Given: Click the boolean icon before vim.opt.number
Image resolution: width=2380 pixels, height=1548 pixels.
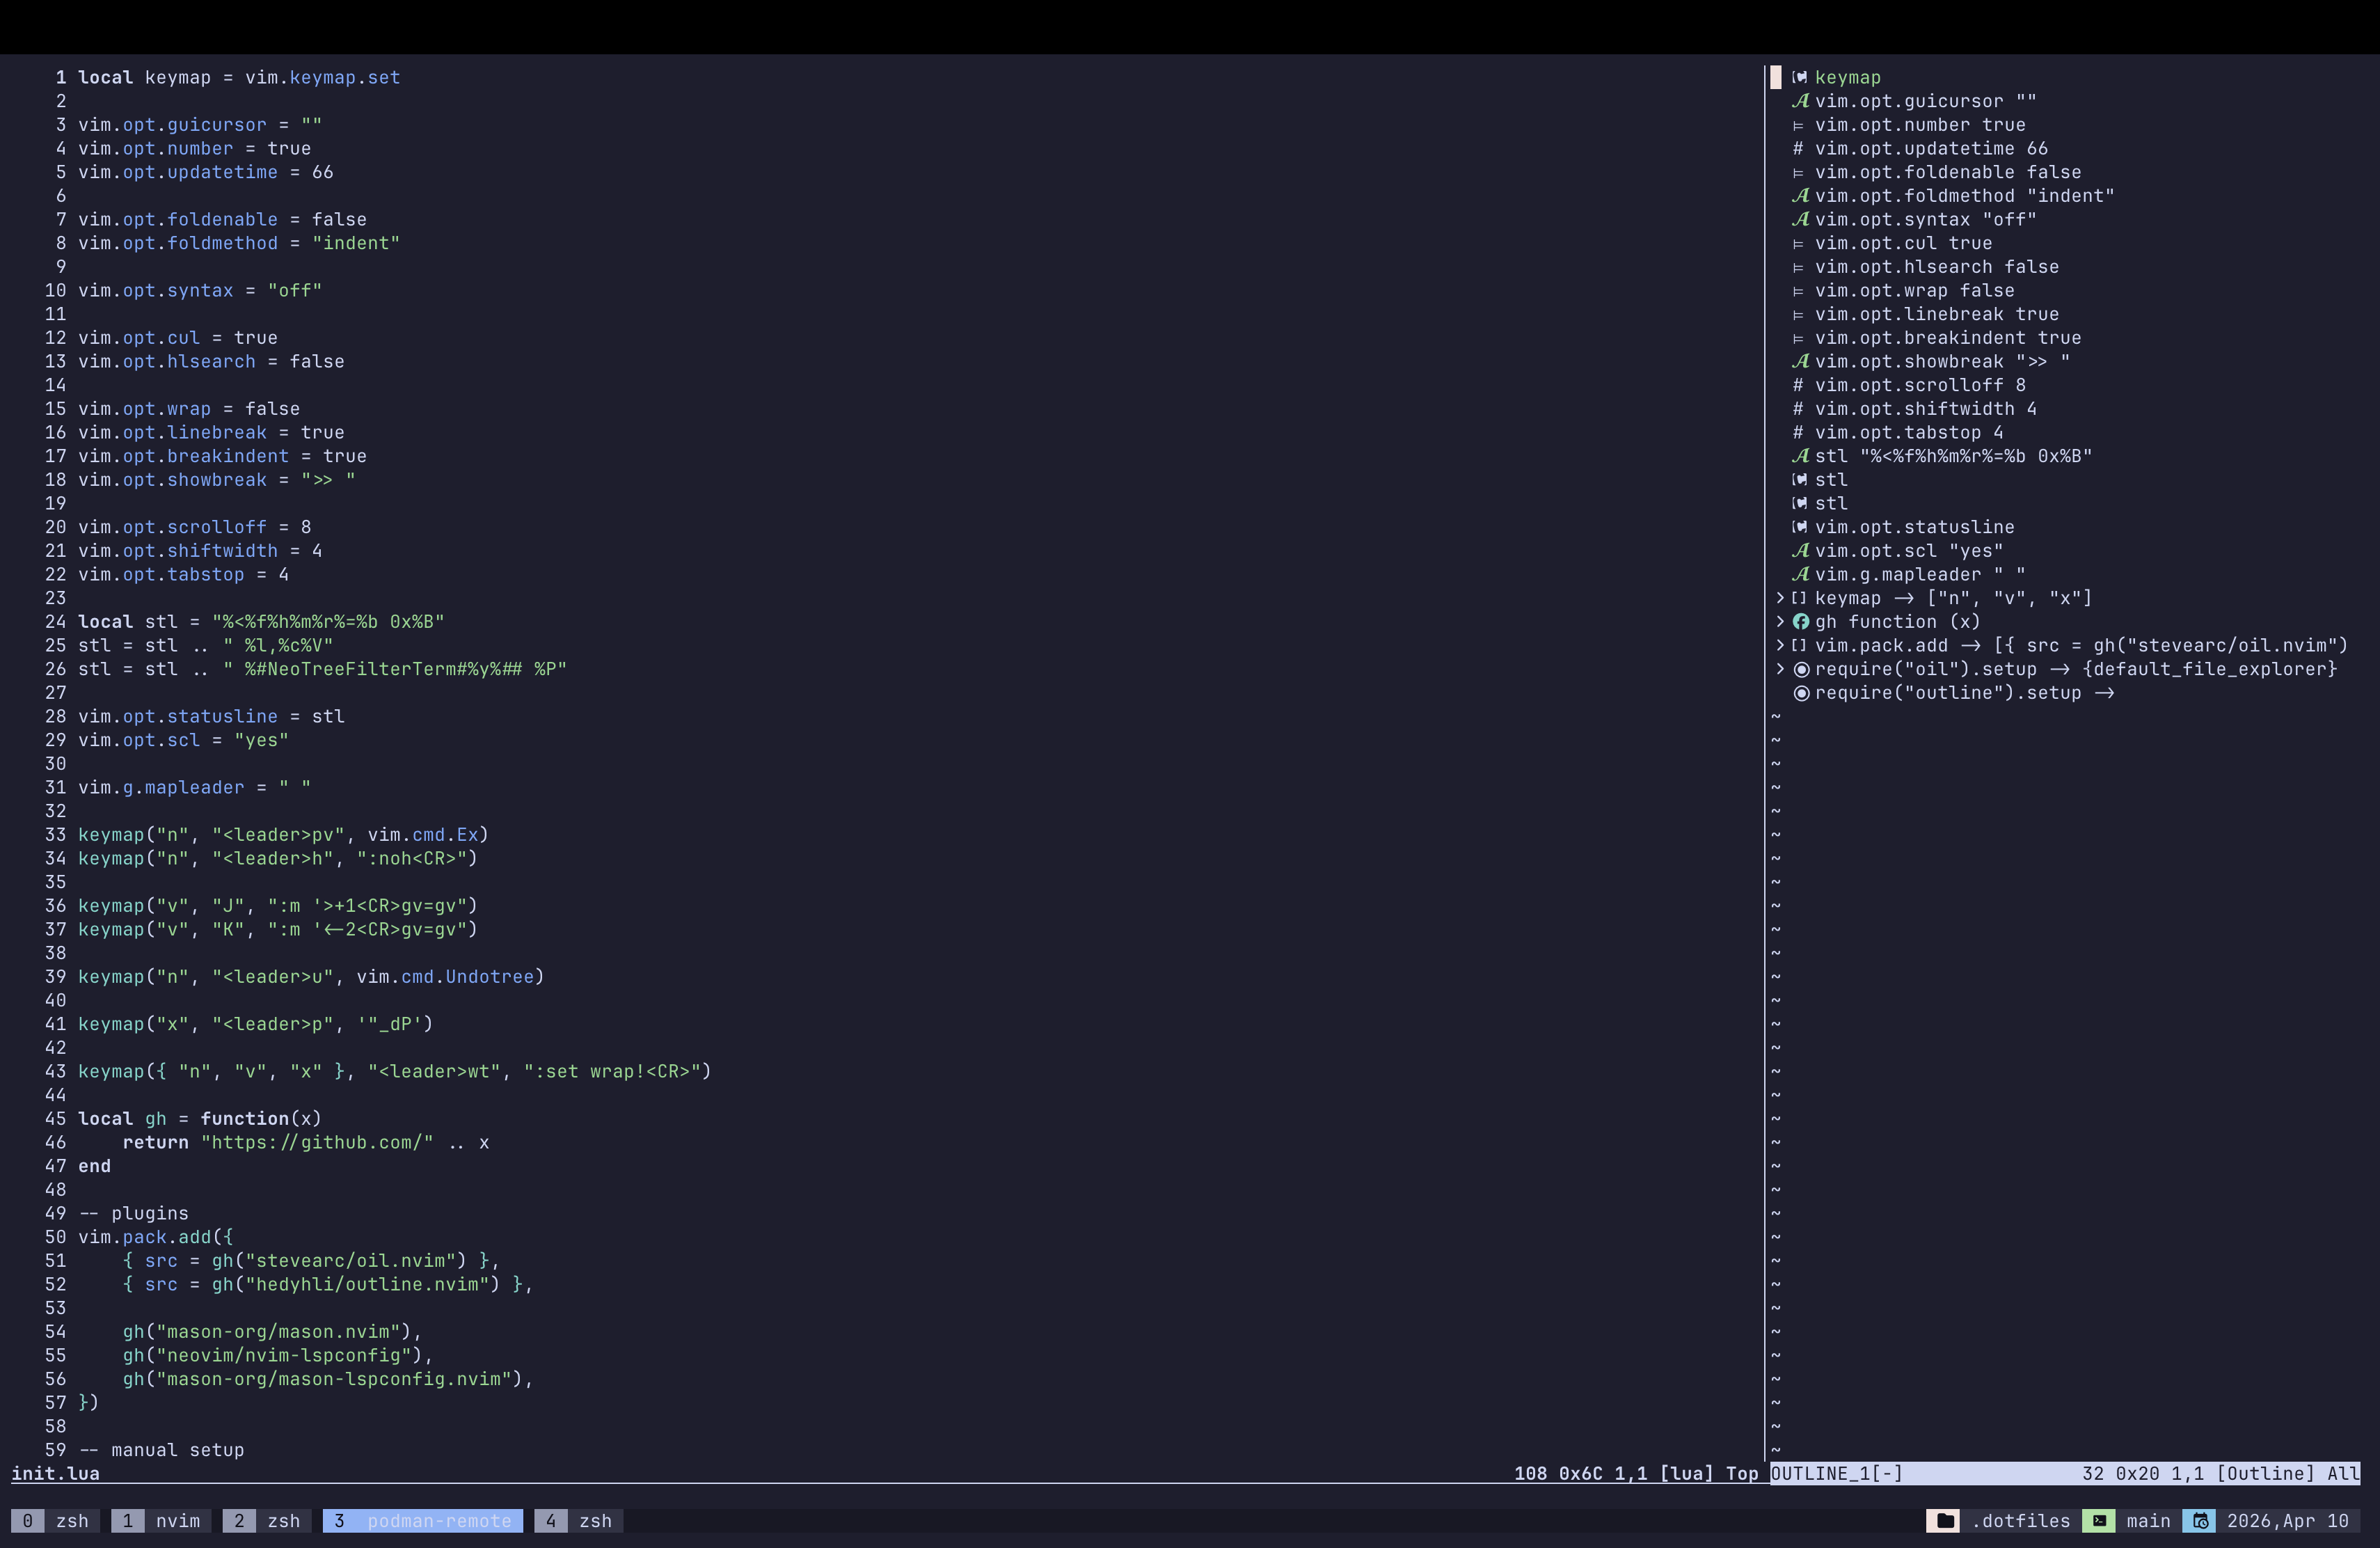Looking at the screenshot, I should point(1797,125).
